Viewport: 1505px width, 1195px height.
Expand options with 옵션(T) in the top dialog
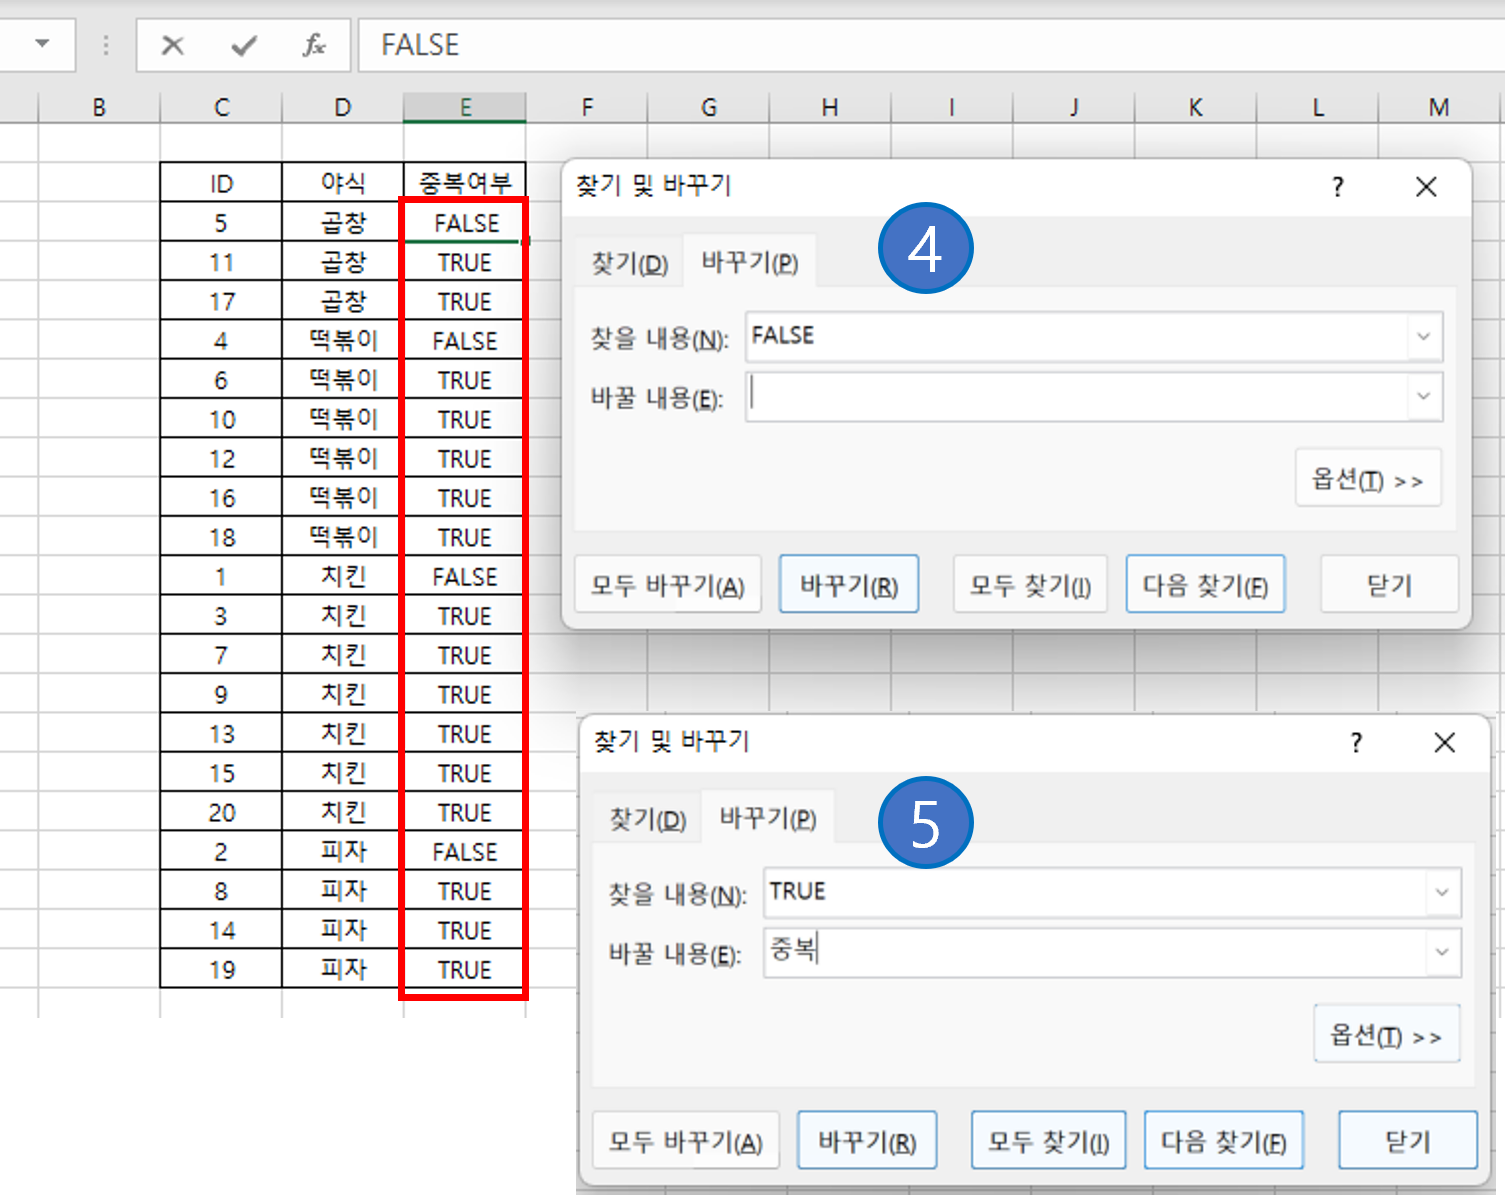pos(1368,478)
